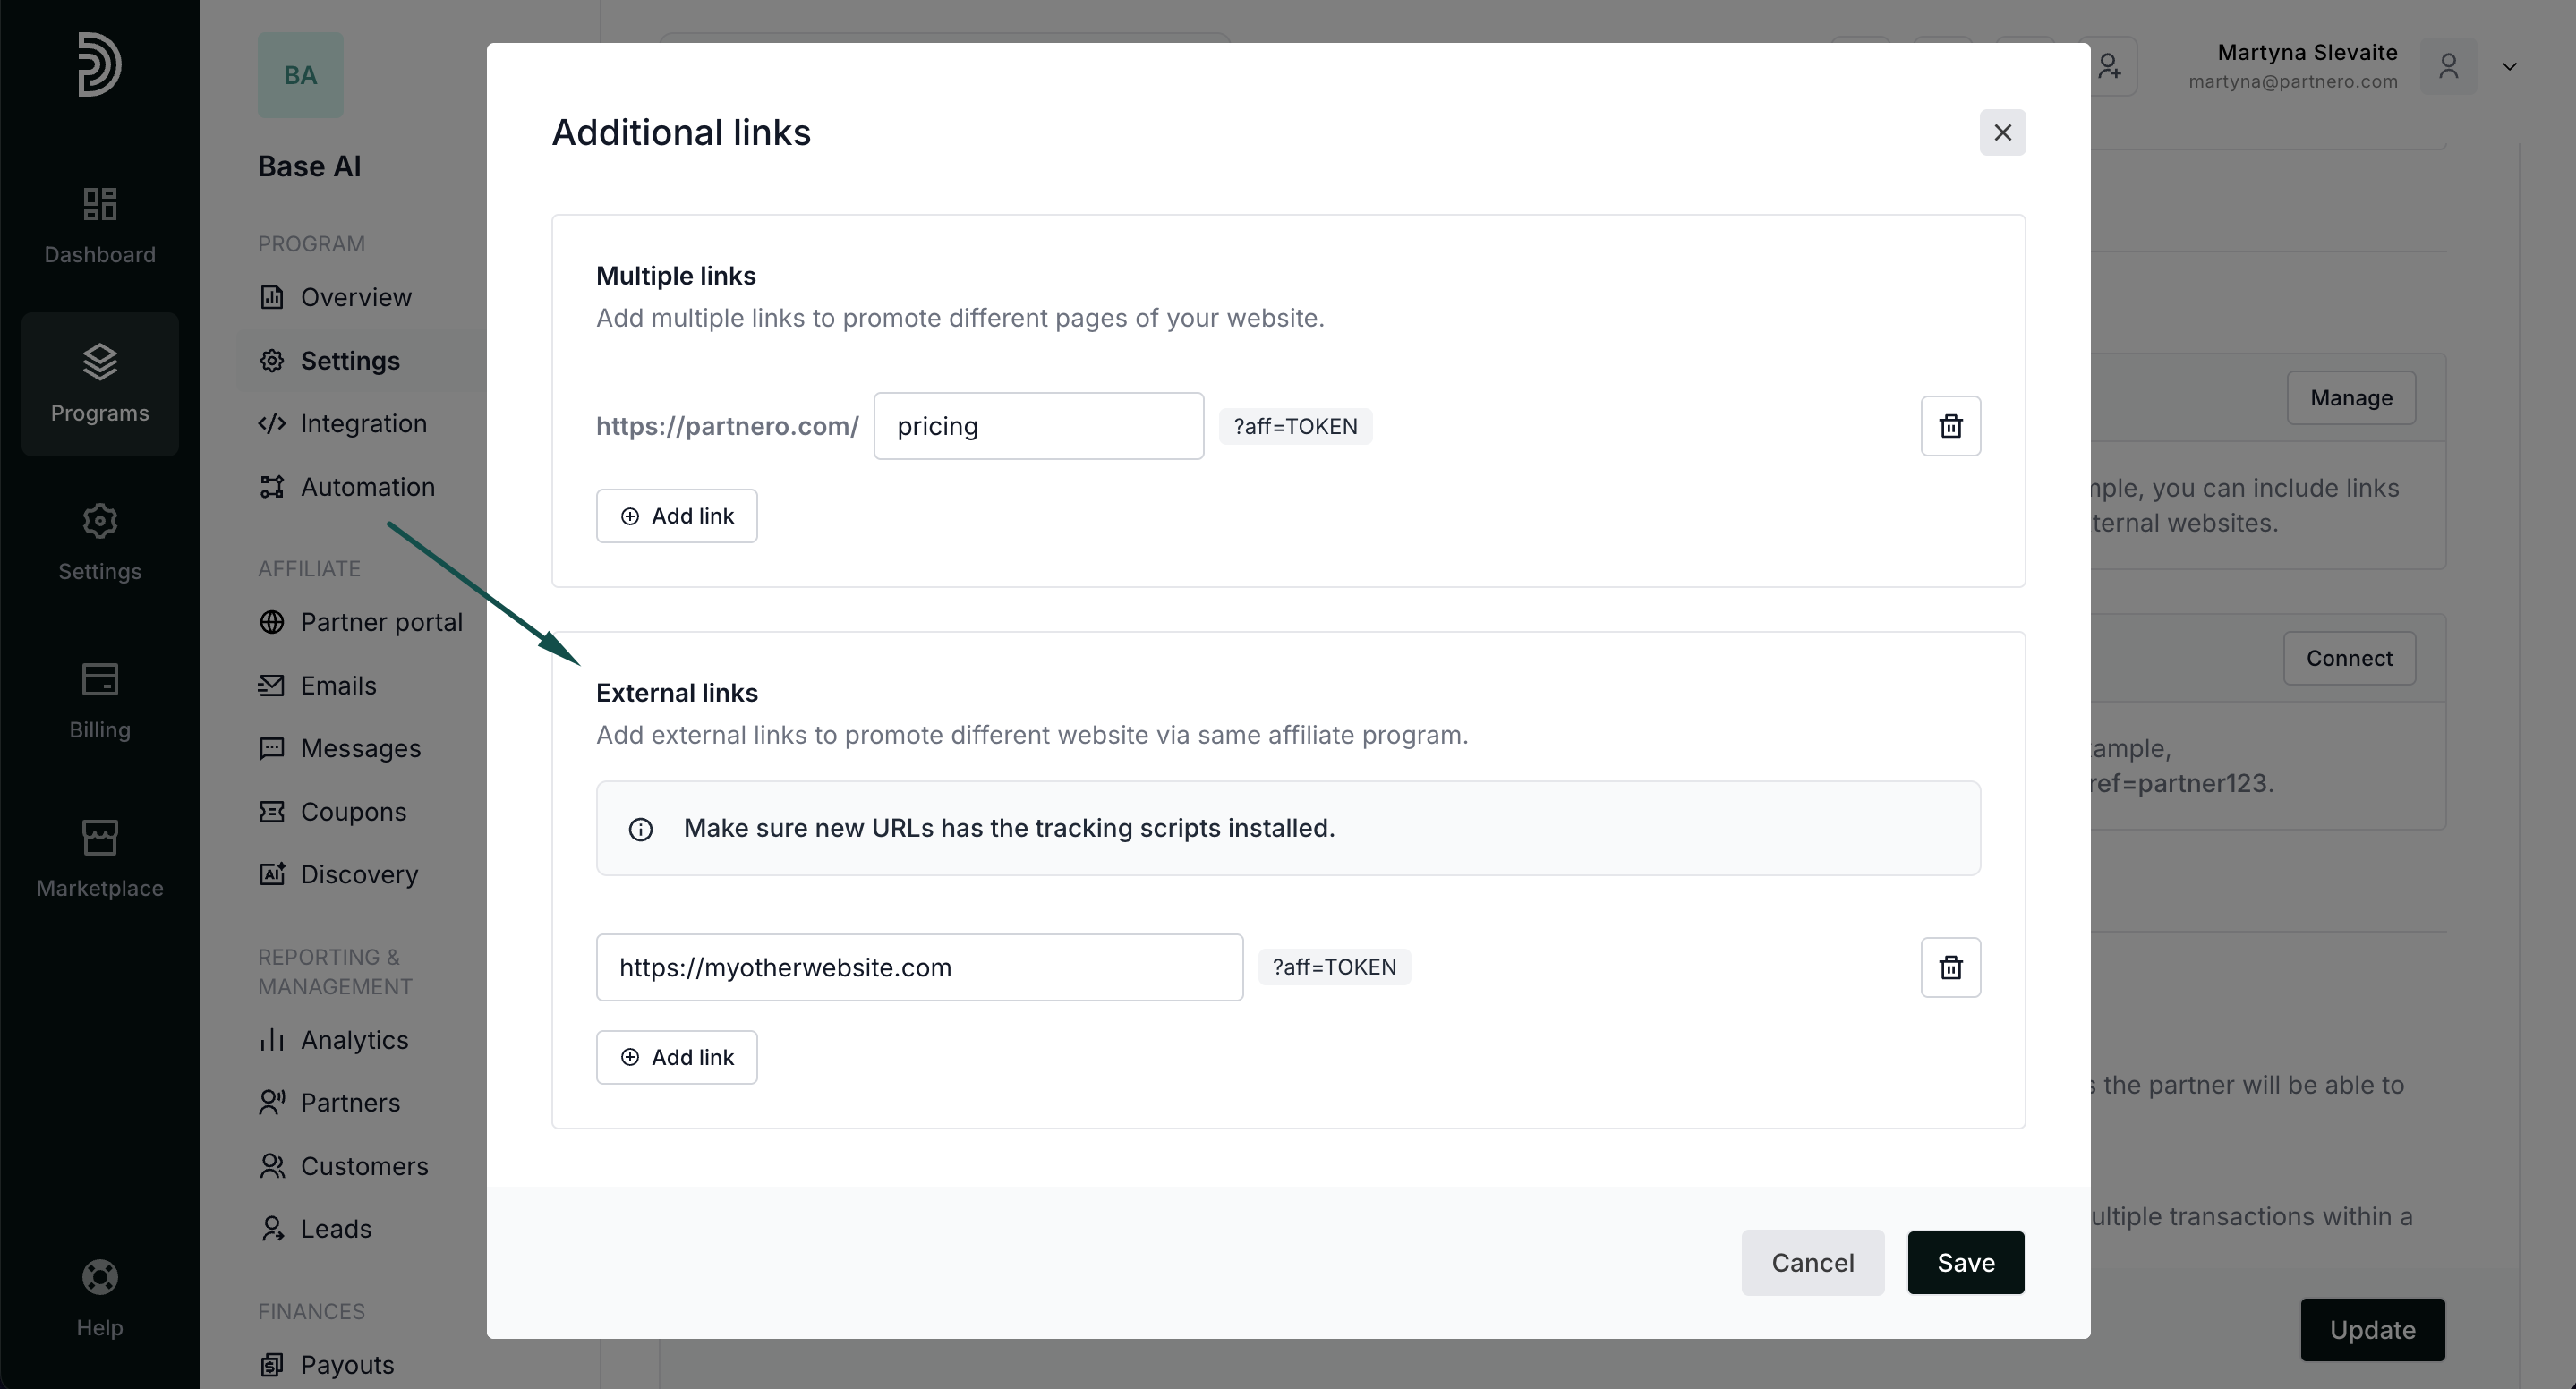The width and height of the screenshot is (2576, 1389).
Task: Open the Marketplace sidebar icon
Action: [x=100, y=859]
